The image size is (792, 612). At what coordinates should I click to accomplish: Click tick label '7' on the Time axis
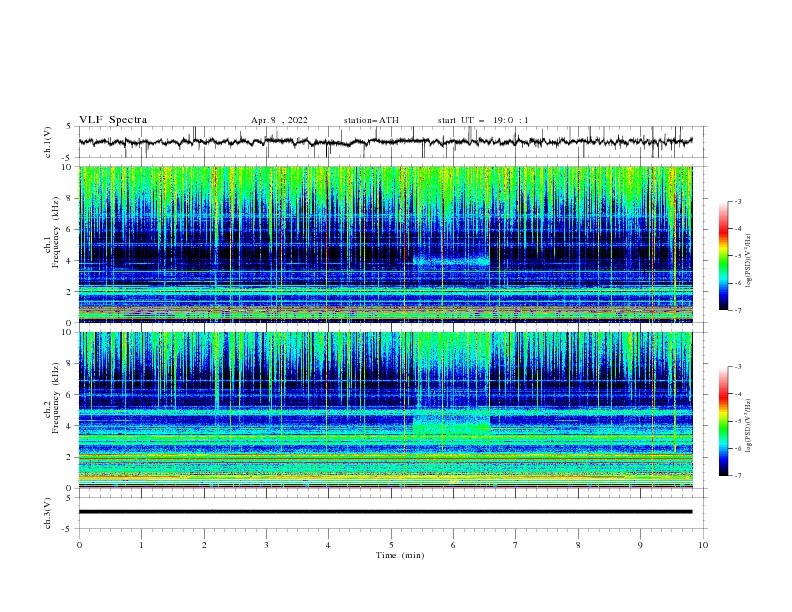(516, 545)
